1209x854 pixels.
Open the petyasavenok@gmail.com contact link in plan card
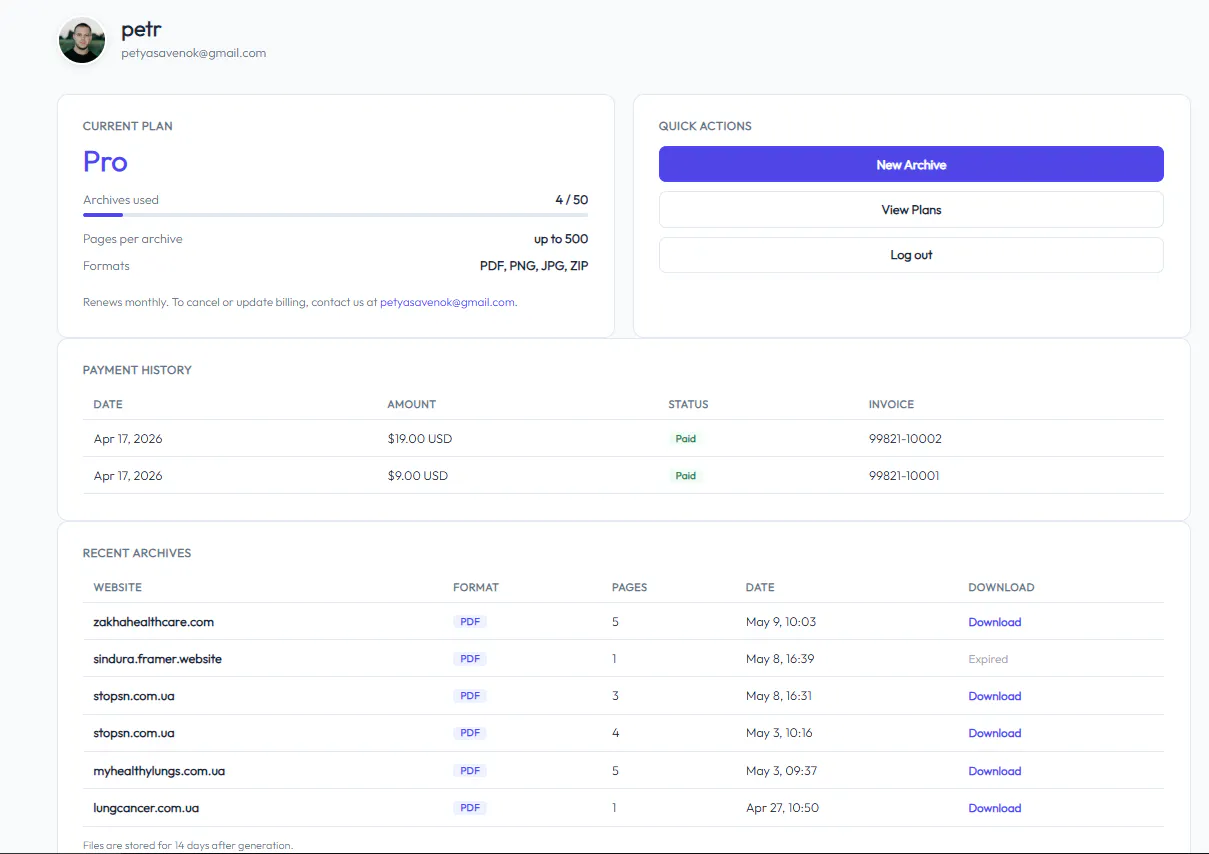(x=447, y=302)
